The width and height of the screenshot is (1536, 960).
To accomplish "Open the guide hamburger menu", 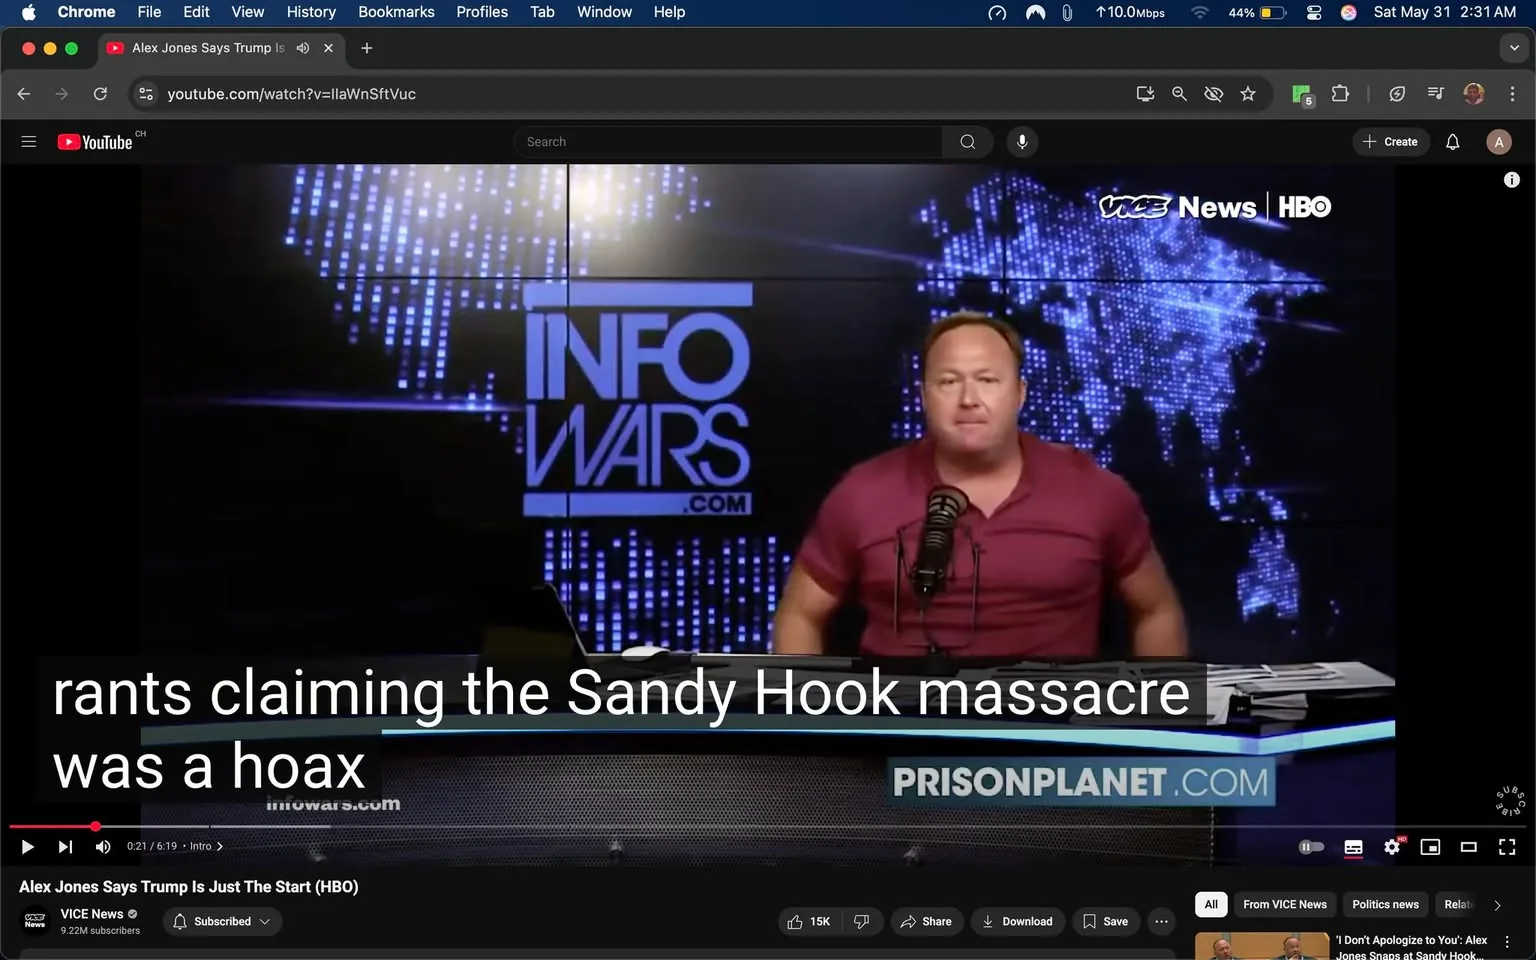I will [x=28, y=141].
